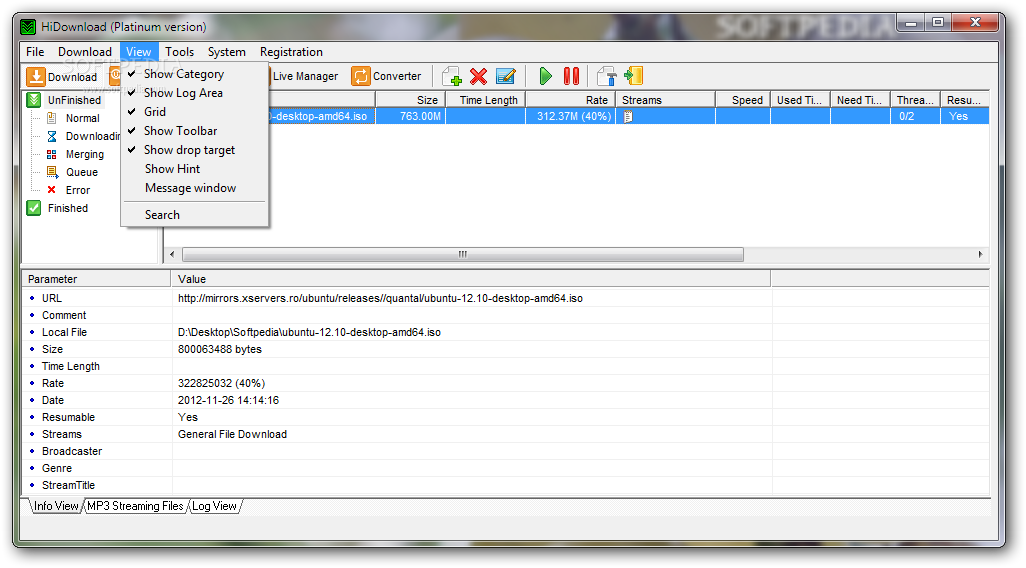
Task: Click horizontal scrollbar left arrow
Action: point(172,254)
